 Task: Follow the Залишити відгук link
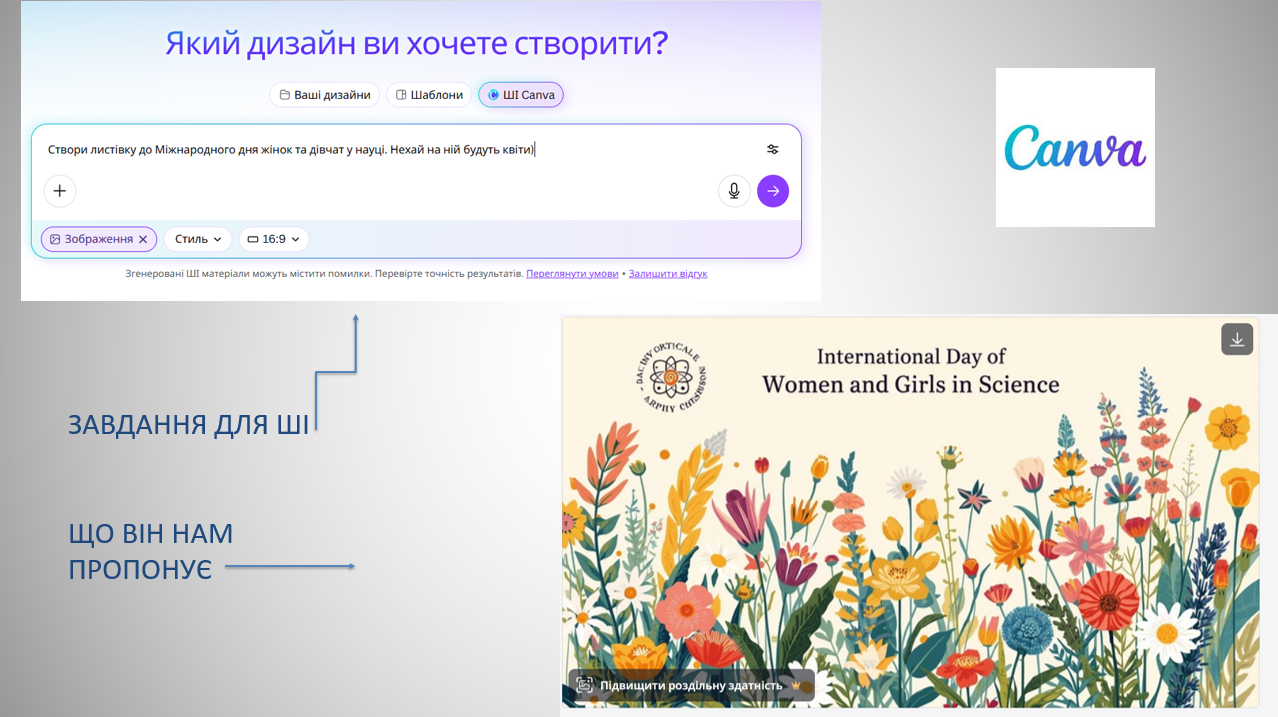667,273
